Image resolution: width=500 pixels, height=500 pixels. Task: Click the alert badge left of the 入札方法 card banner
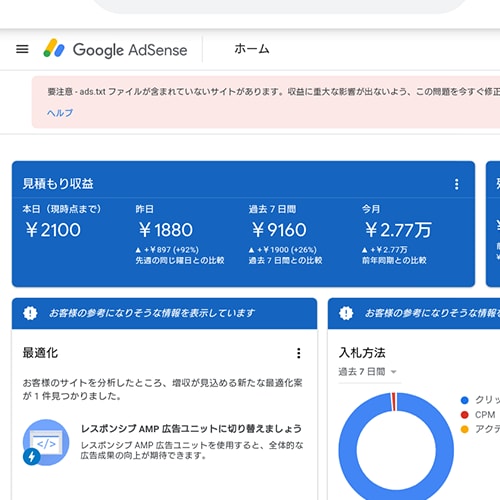pos(346,313)
